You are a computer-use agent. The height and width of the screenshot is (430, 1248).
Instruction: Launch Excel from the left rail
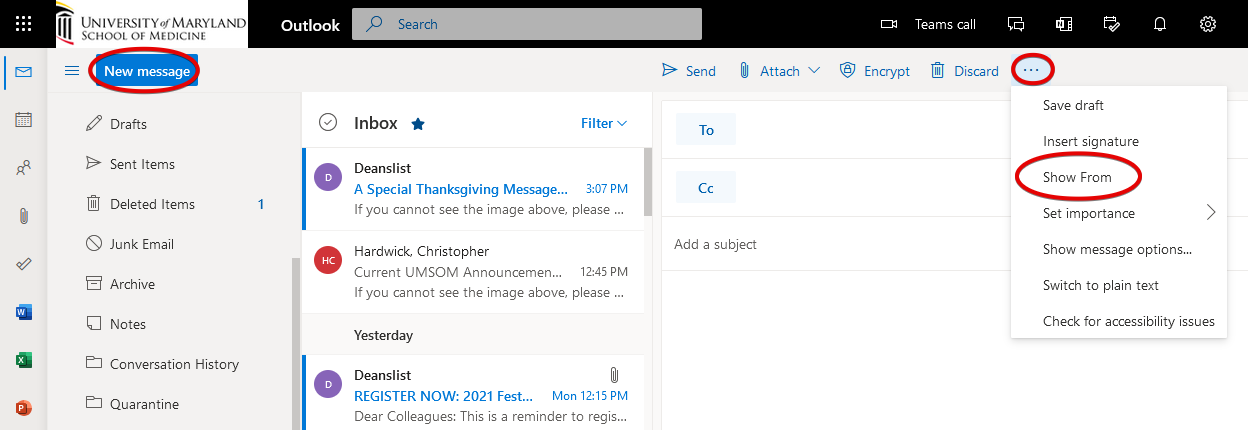(24, 360)
